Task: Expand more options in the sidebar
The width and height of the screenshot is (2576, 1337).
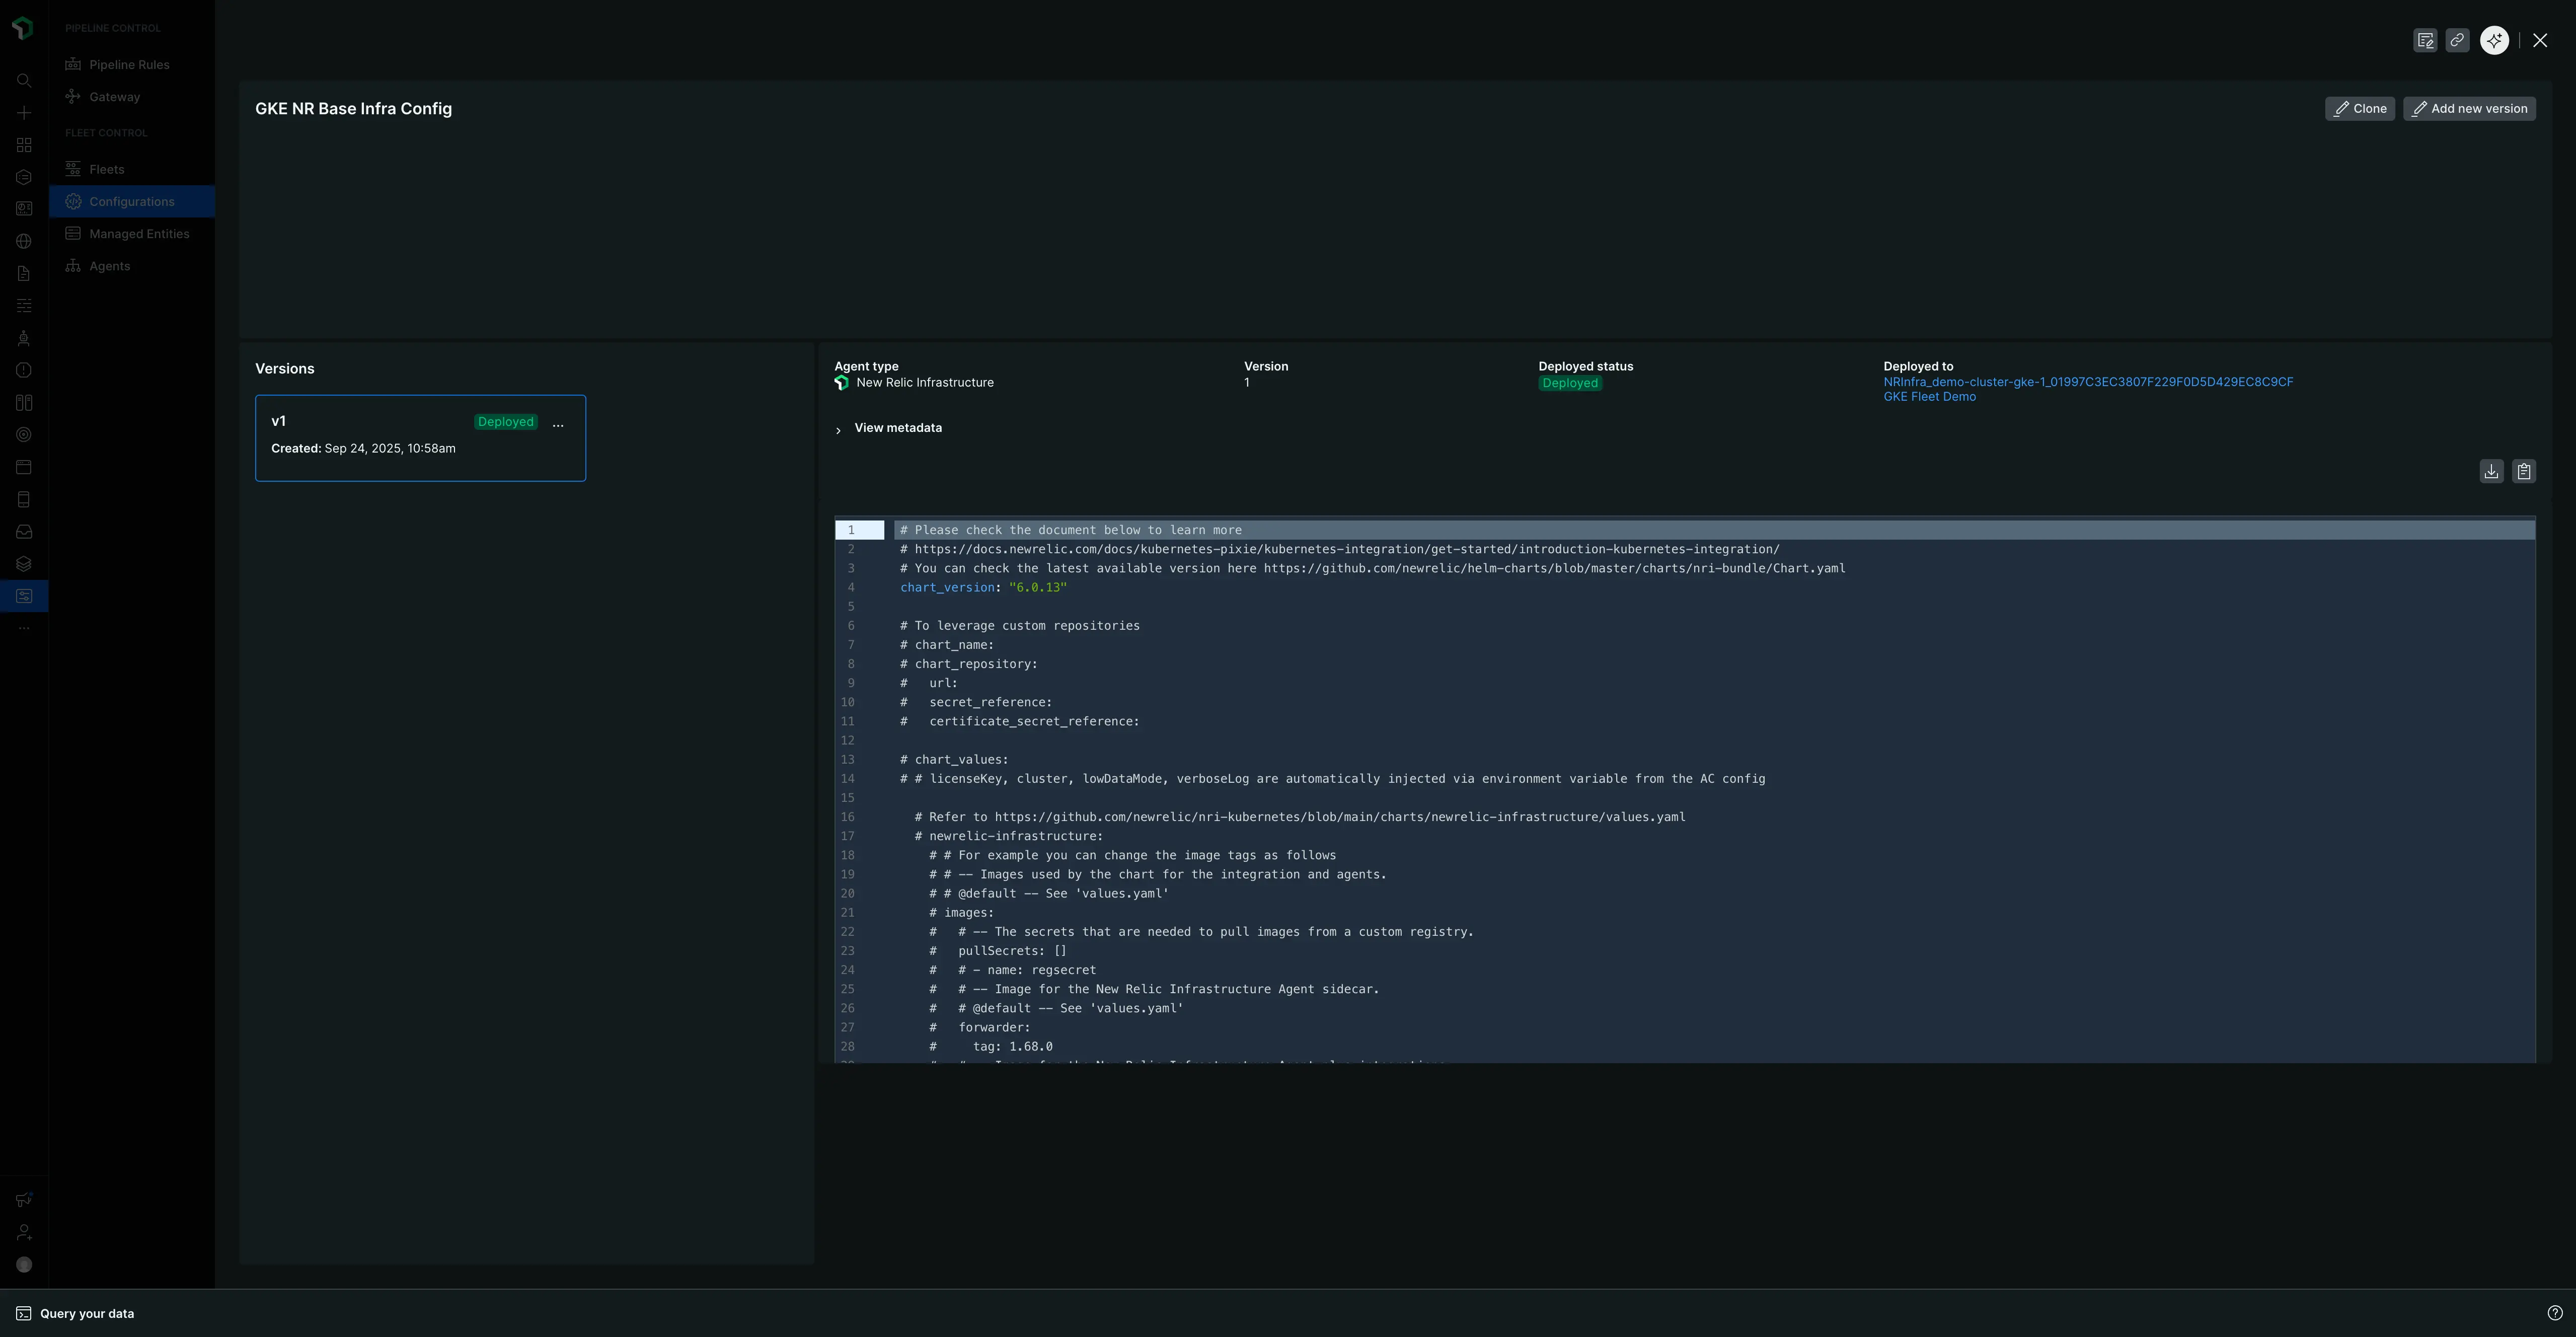Action: coord(23,628)
